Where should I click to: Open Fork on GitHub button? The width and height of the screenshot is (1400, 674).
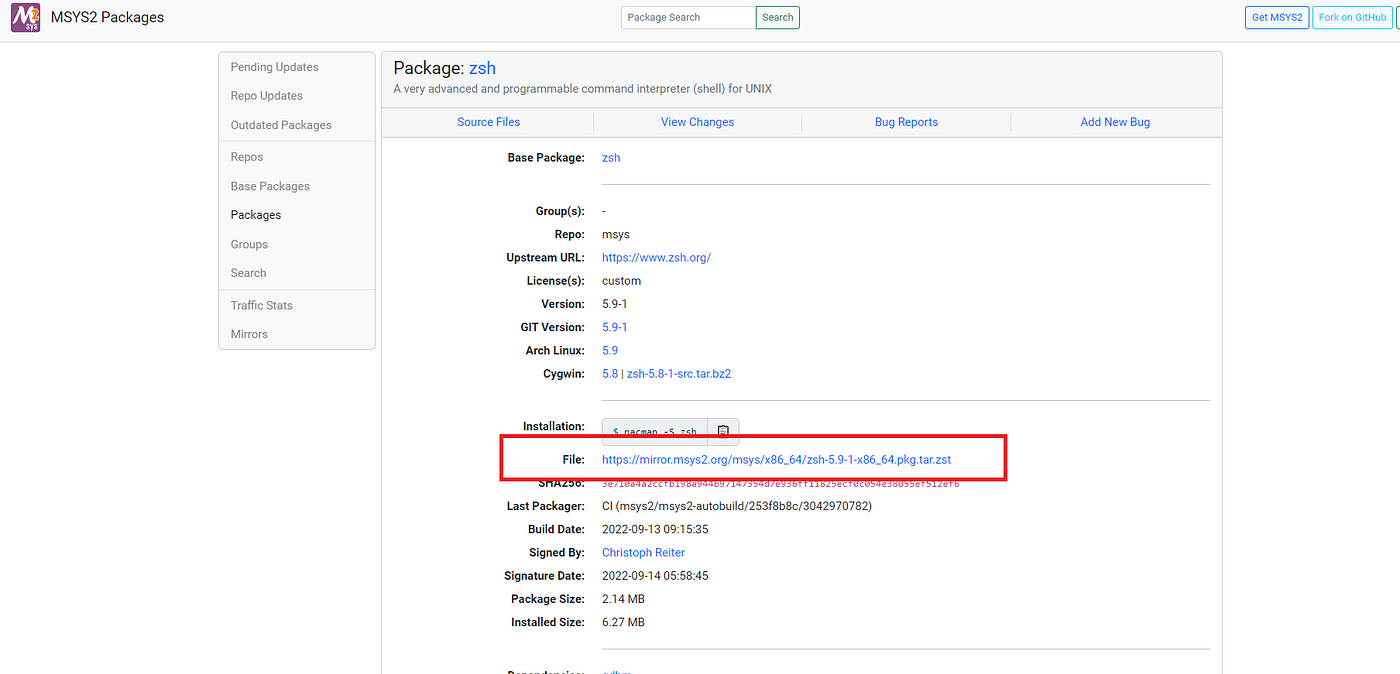(1352, 17)
